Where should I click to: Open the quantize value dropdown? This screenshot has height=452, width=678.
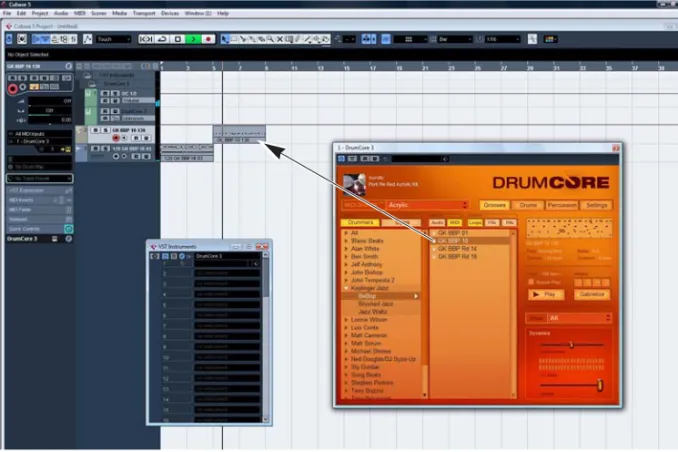503,39
